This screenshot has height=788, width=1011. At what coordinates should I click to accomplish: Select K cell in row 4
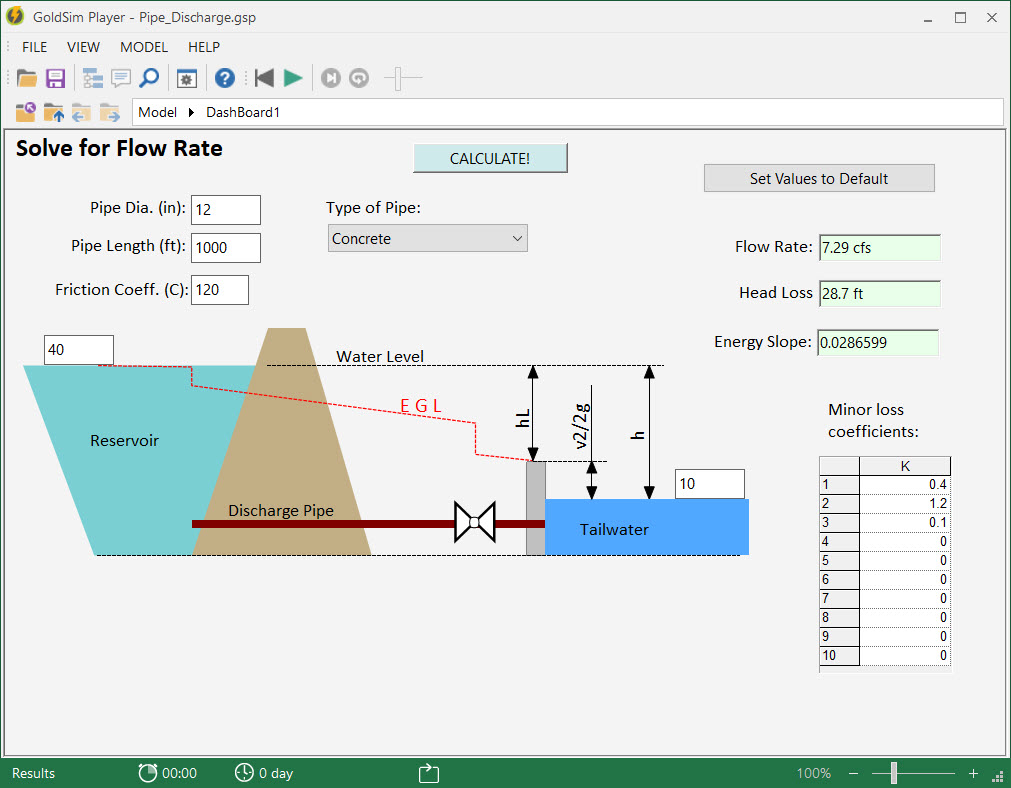tap(905, 542)
